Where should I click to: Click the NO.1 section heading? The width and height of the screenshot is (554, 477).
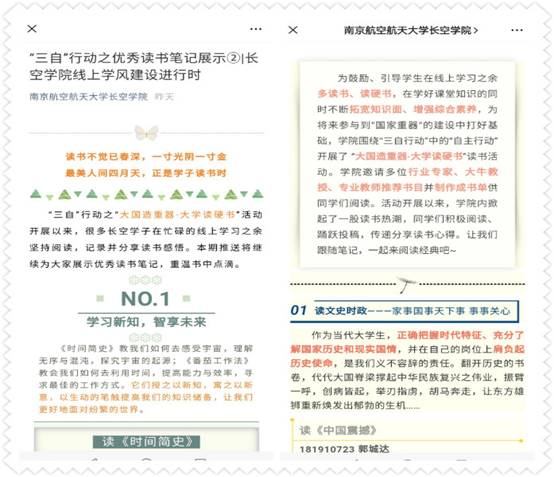pyautogui.click(x=145, y=299)
